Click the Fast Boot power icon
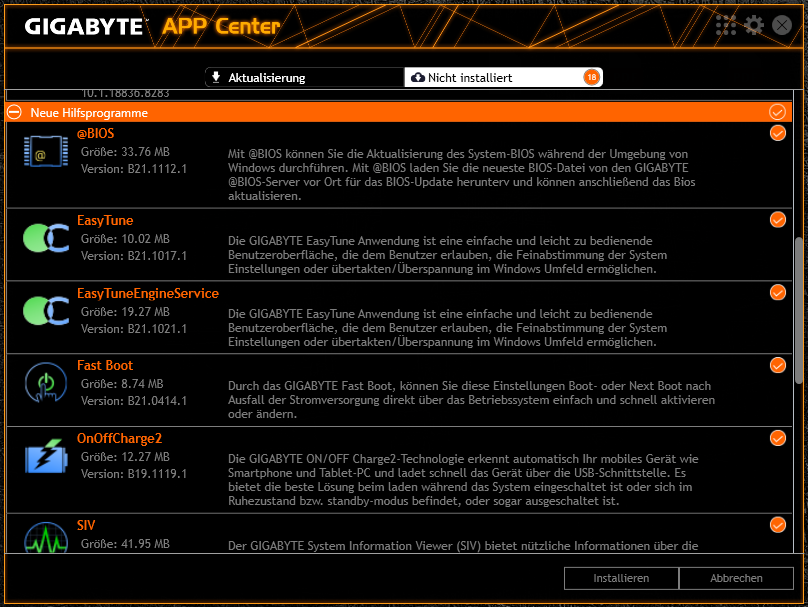Screen dimensions: 808x607 point(46,383)
